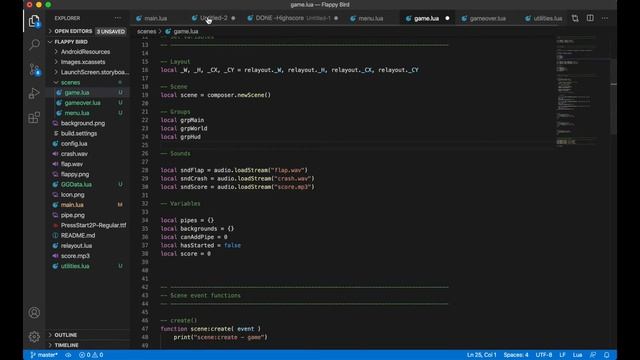The image size is (640, 360).
Task: Click Ln 25, Col 1 in status bar
Action: click(x=482, y=355)
